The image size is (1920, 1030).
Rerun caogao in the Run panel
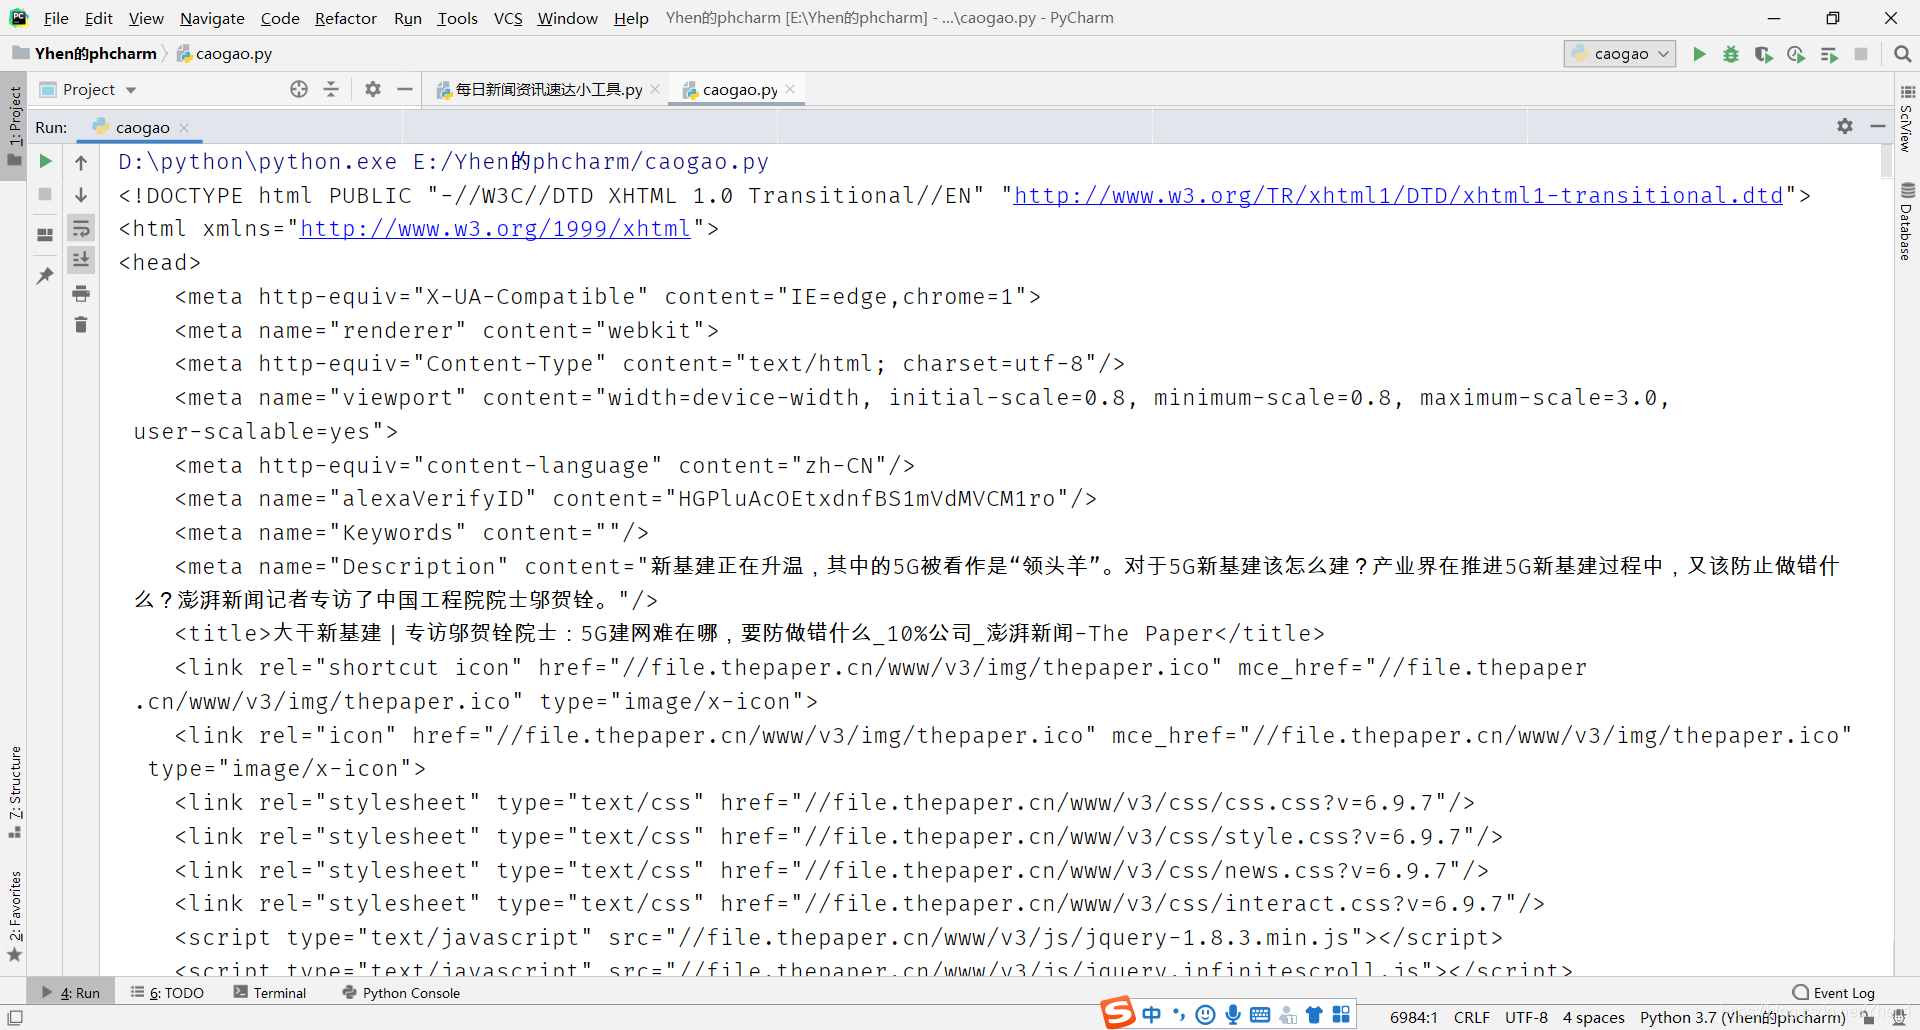pos(45,161)
